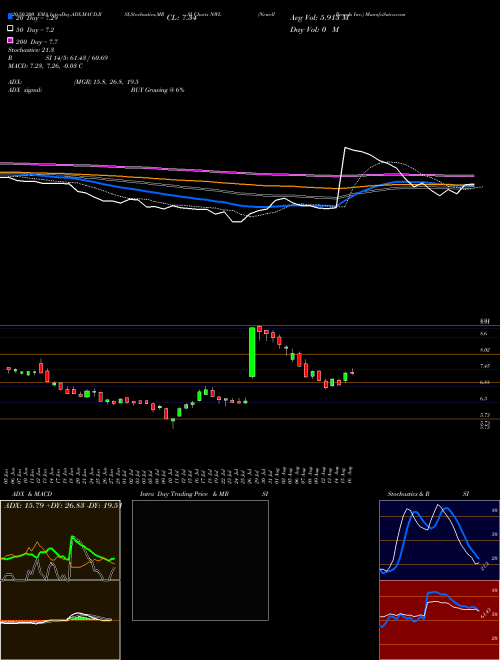Click the 61.43 value label on RSI chart
This screenshot has width=500, height=660.
486,612
